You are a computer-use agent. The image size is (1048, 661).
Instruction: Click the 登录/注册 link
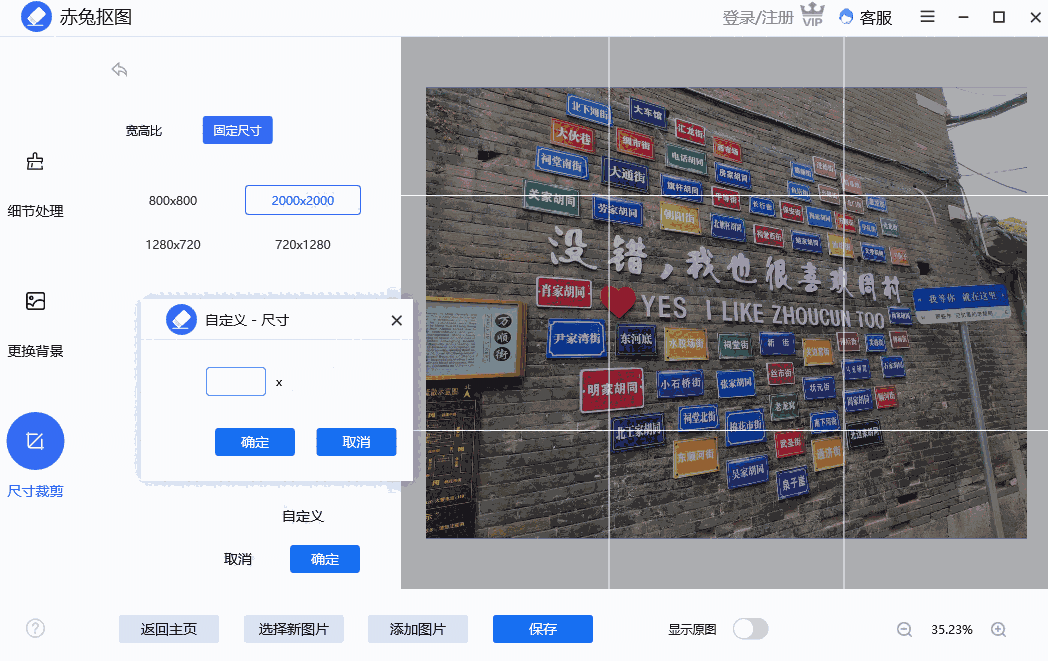point(757,17)
